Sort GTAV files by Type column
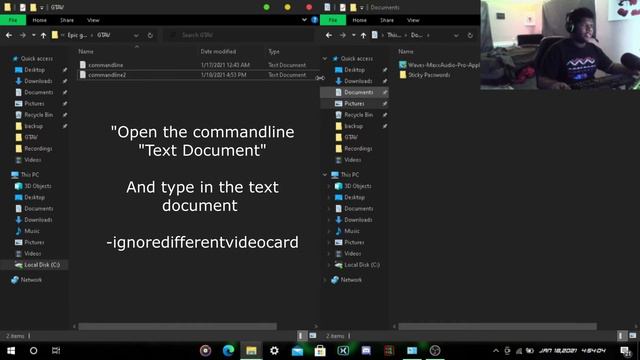 click(274, 51)
